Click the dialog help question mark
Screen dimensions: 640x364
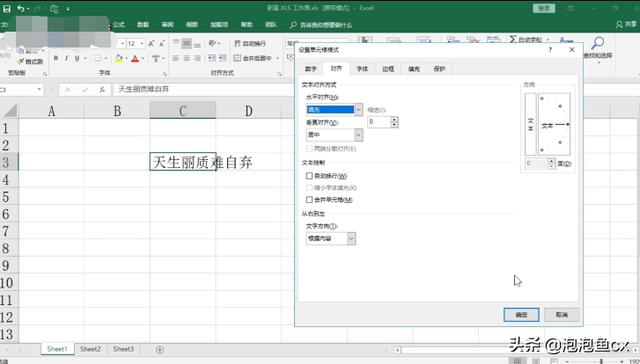click(x=550, y=50)
